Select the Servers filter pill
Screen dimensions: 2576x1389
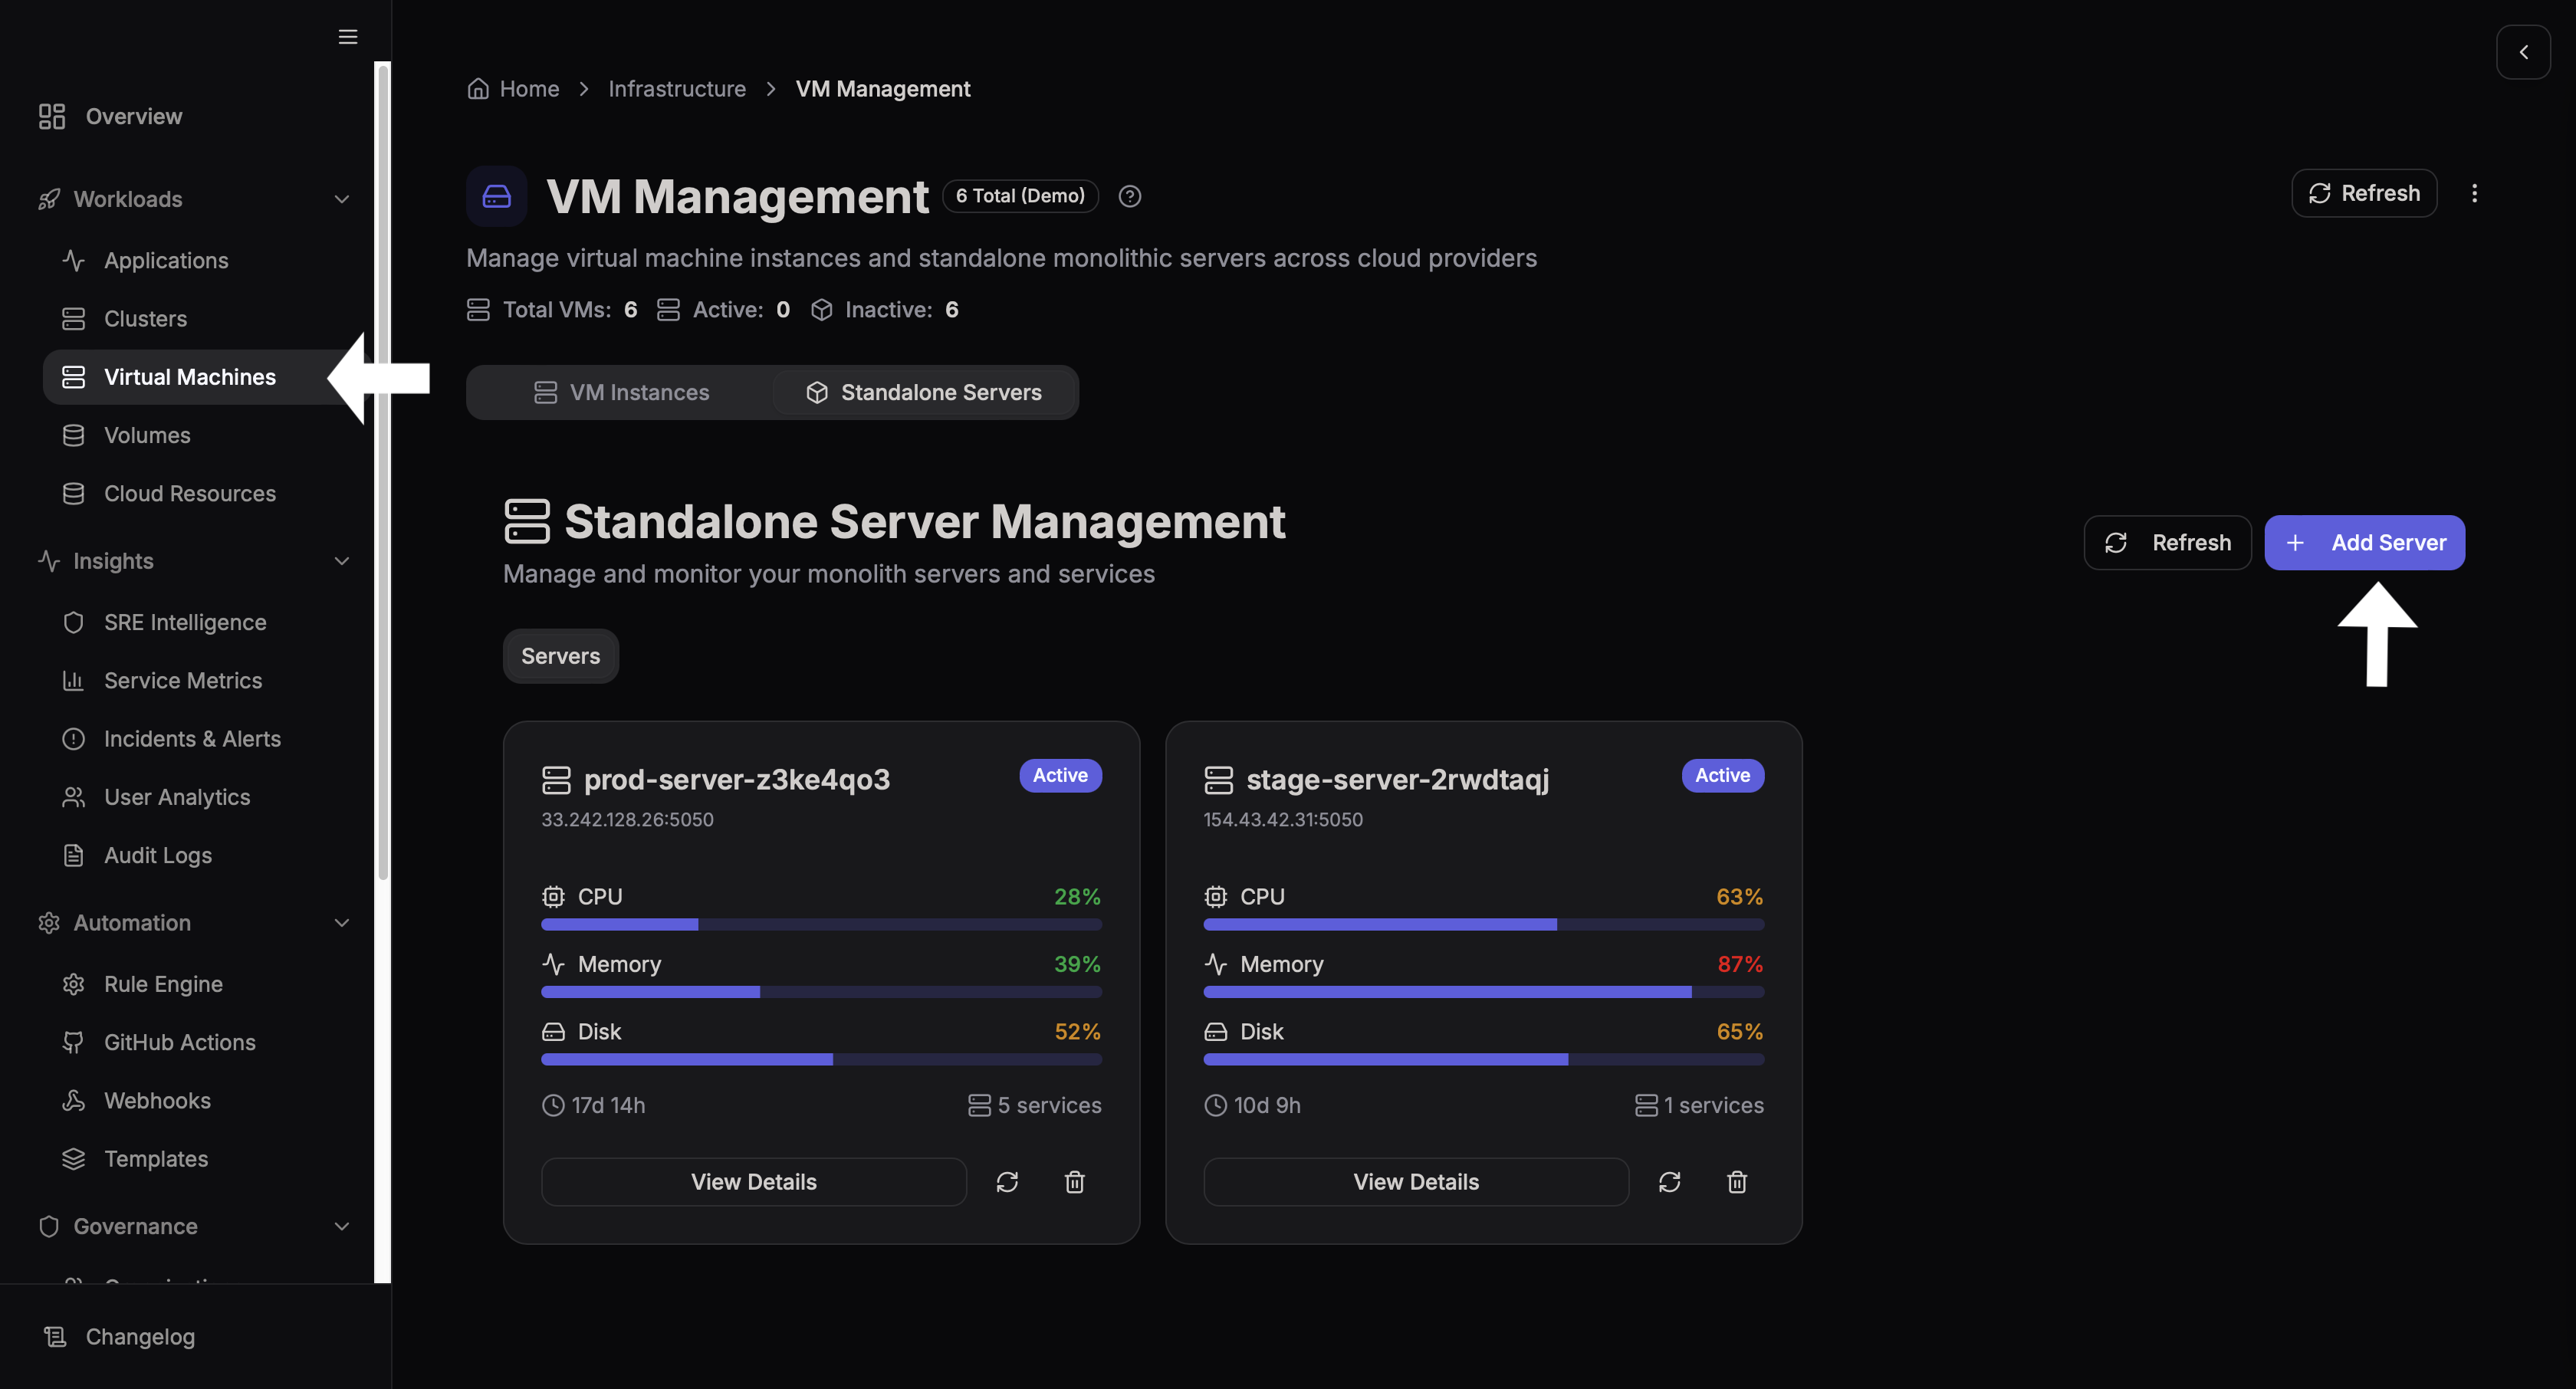(x=560, y=655)
